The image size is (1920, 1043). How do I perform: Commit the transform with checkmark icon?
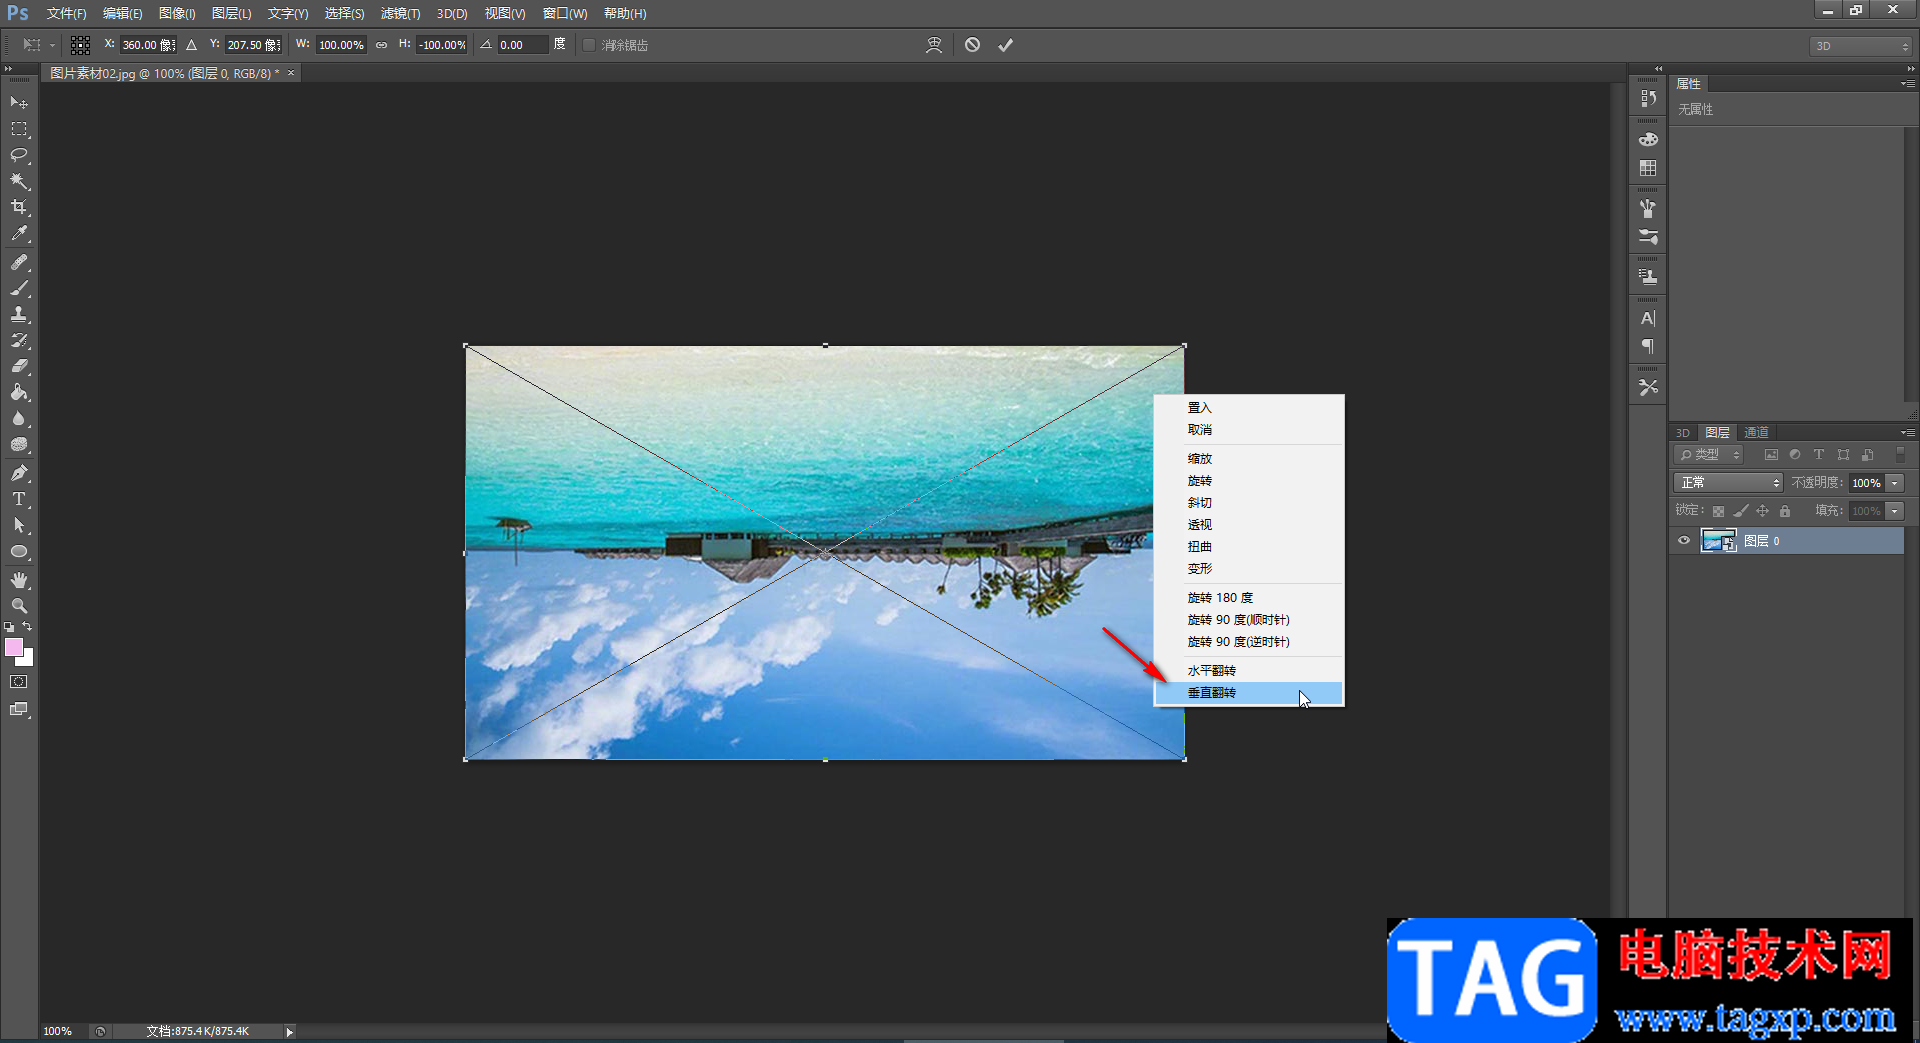point(1005,45)
